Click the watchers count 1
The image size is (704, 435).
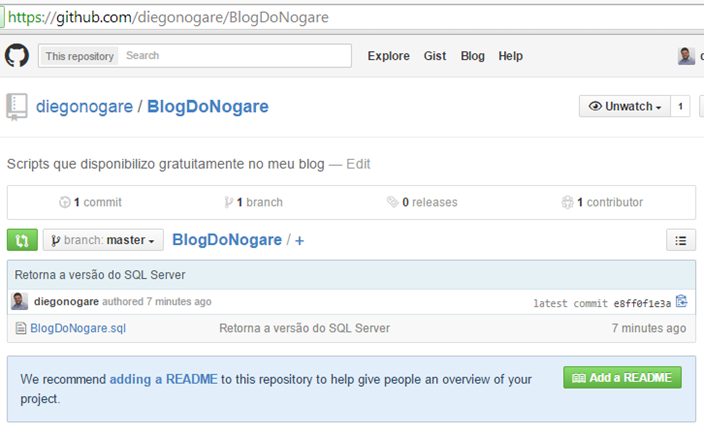(x=680, y=106)
